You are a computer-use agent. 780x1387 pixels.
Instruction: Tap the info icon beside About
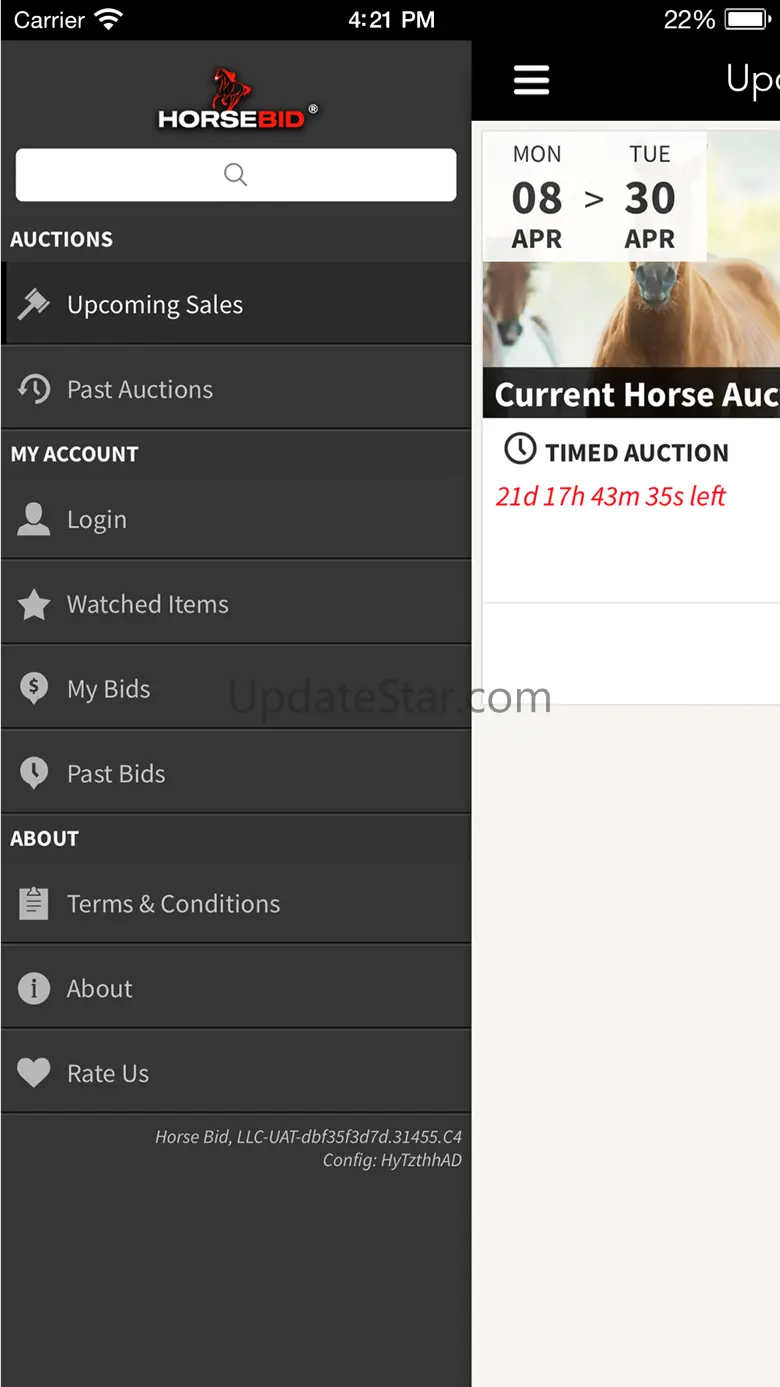pyautogui.click(x=34, y=988)
